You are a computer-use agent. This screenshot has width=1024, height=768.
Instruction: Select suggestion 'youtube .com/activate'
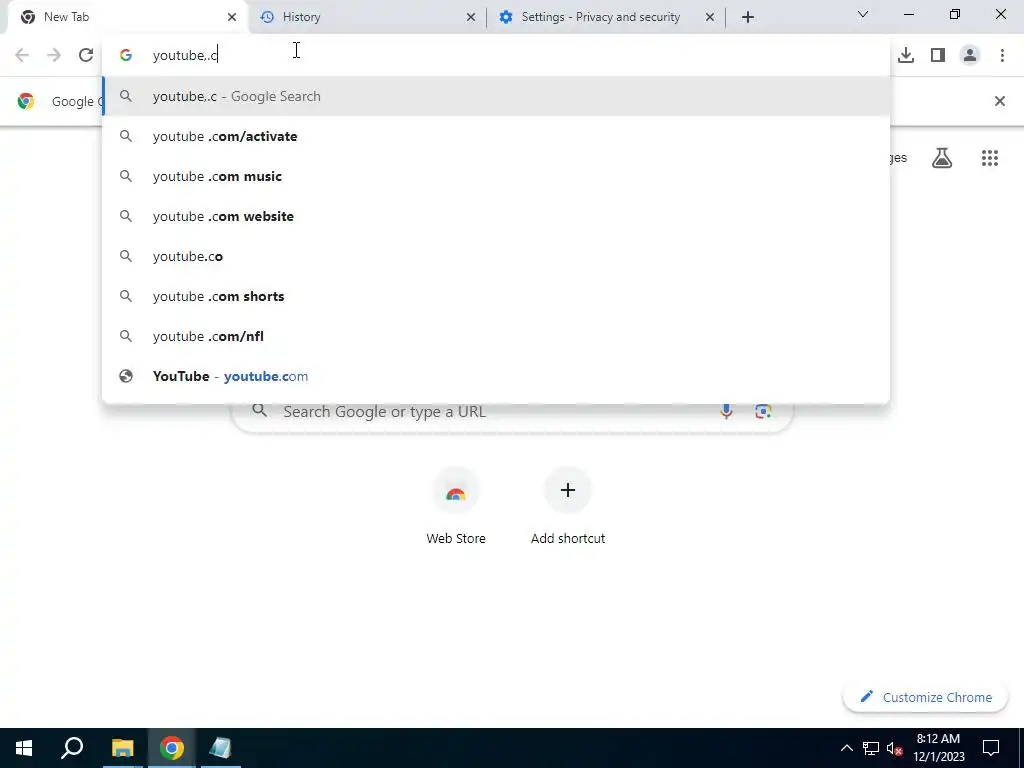(x=496, y=136)
